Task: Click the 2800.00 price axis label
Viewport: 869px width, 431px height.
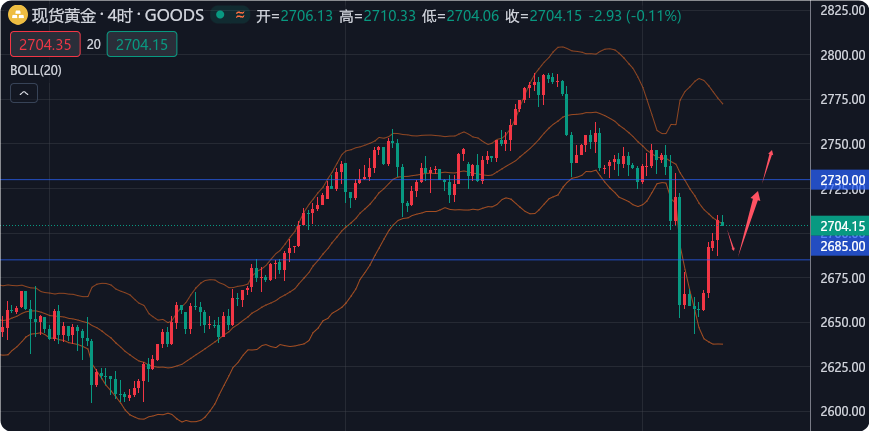Action: [x=842, y=55]
